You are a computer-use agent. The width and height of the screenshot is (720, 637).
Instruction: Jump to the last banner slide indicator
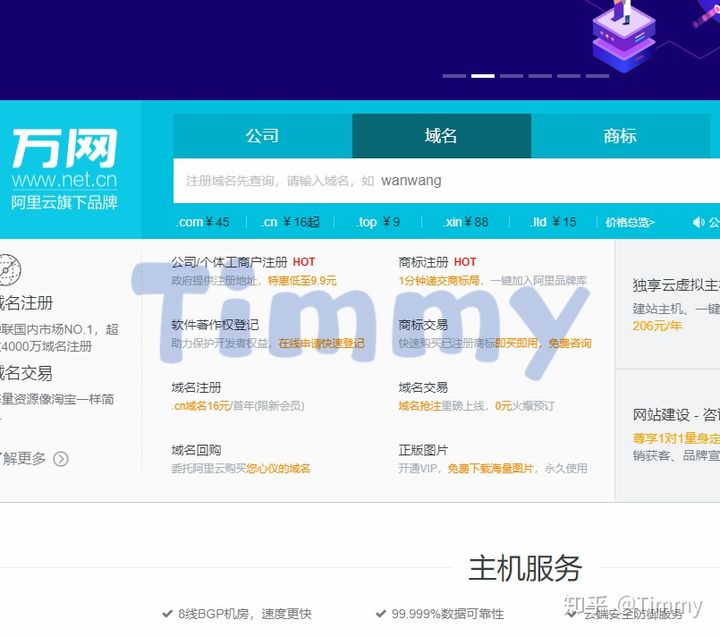(597, 75)
